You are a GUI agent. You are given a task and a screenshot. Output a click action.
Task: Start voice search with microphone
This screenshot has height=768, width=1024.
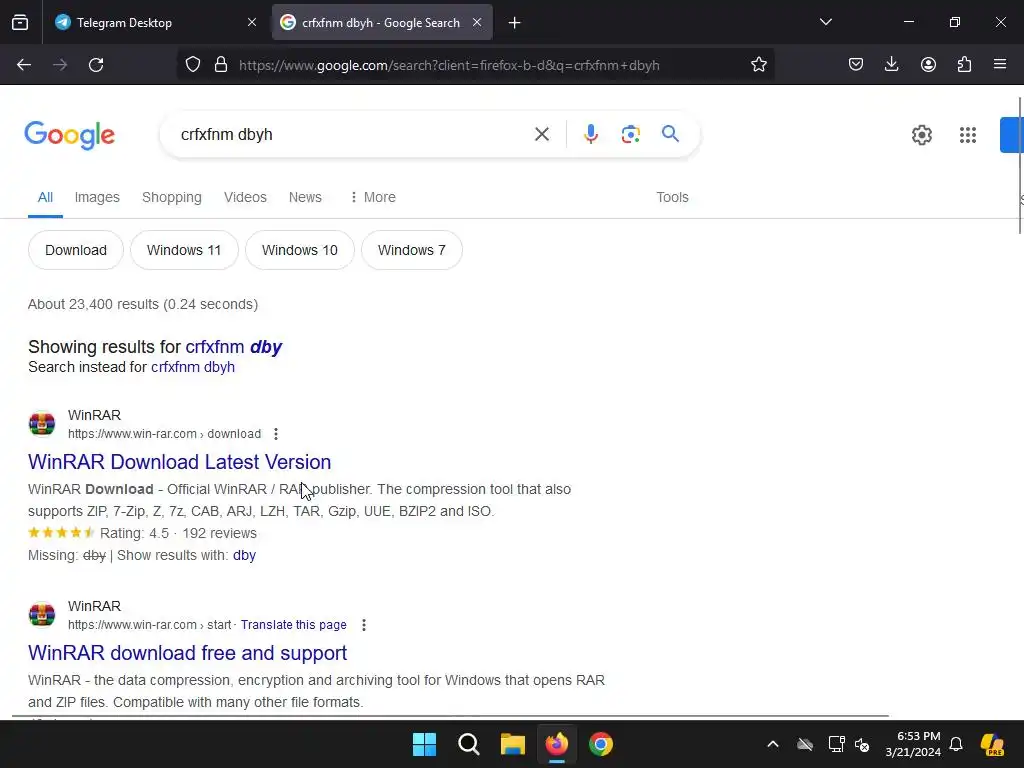[x=590, y=135]
